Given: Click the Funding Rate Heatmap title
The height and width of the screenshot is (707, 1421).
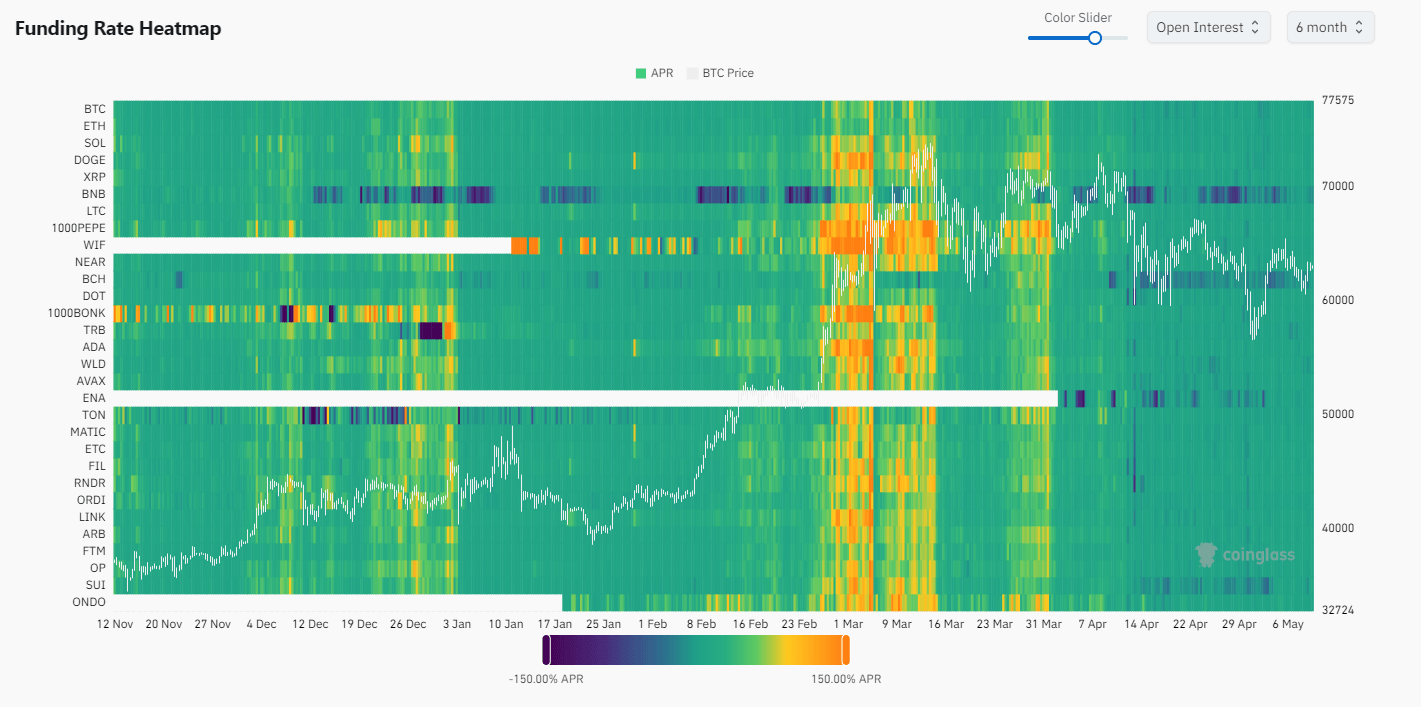Looking at the screenshot, I should point(118,28).
